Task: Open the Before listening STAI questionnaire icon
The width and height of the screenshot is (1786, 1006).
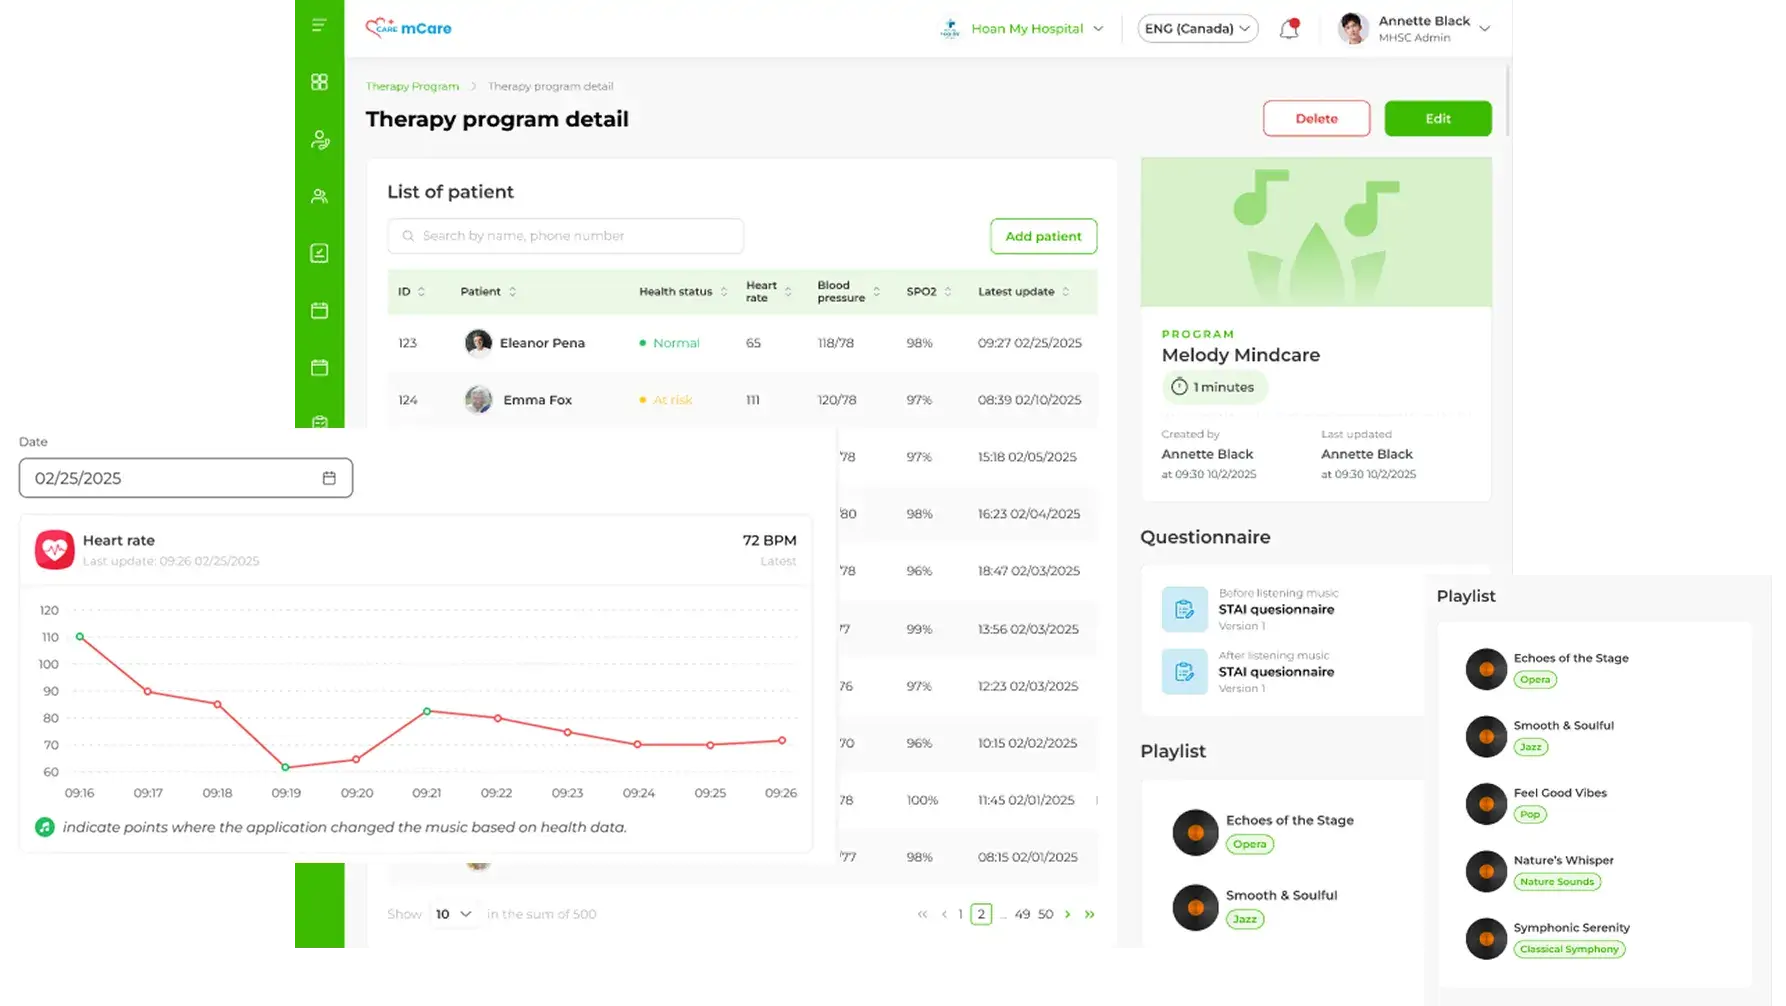Action: point(1184,609)
